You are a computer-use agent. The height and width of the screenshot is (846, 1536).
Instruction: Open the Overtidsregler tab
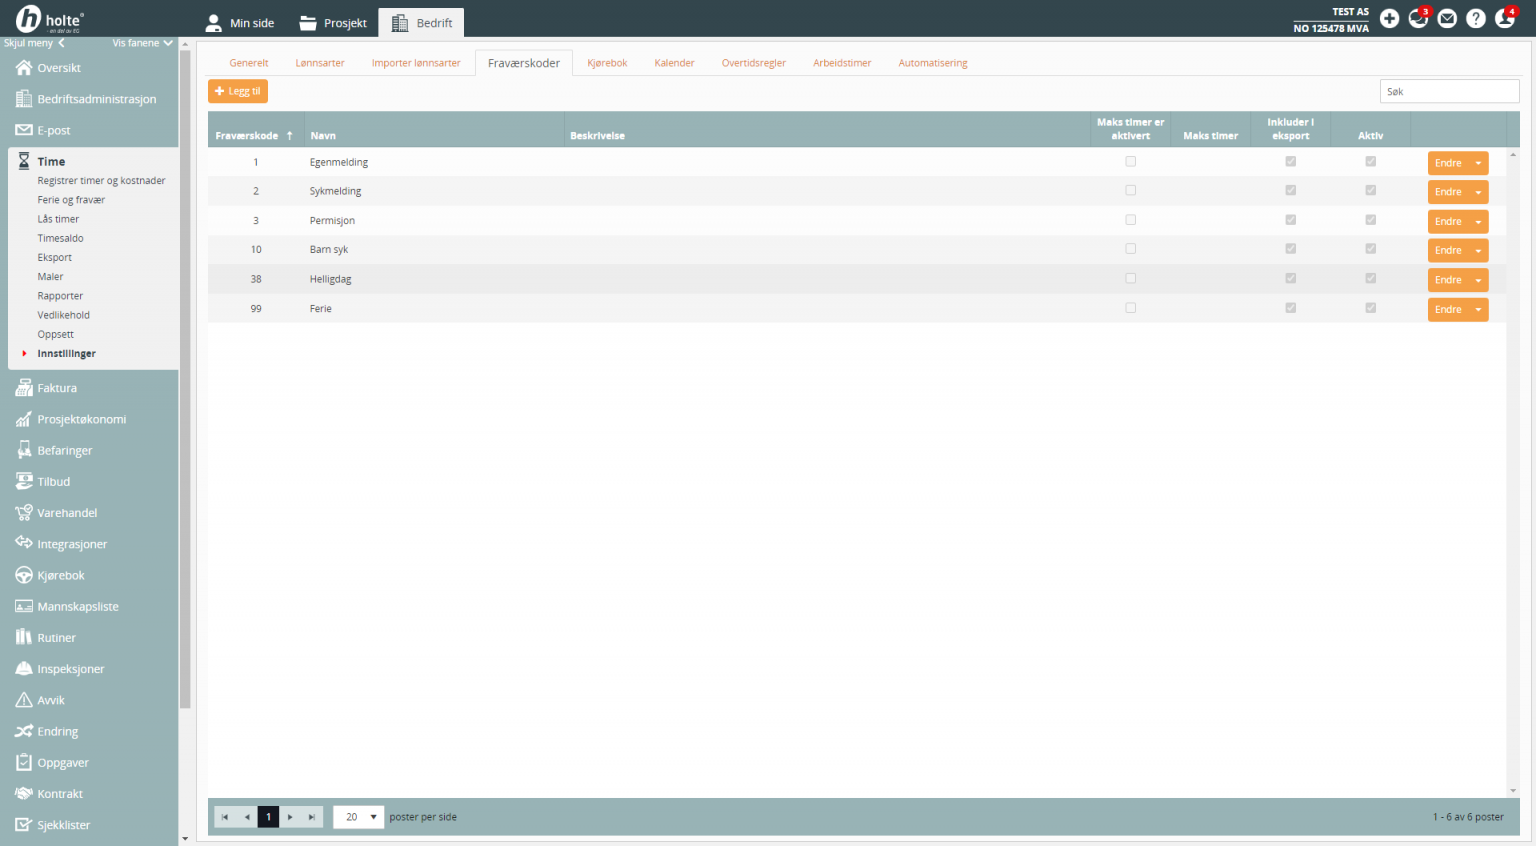753,63
